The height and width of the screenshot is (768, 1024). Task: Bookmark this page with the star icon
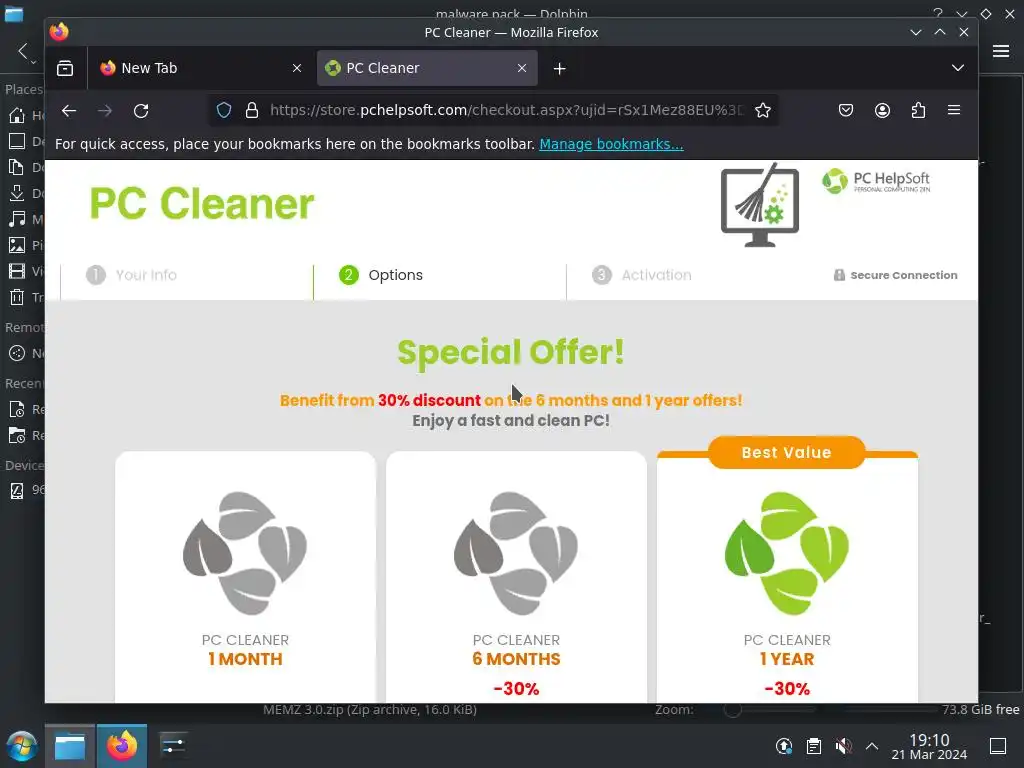tap(762, 110)
